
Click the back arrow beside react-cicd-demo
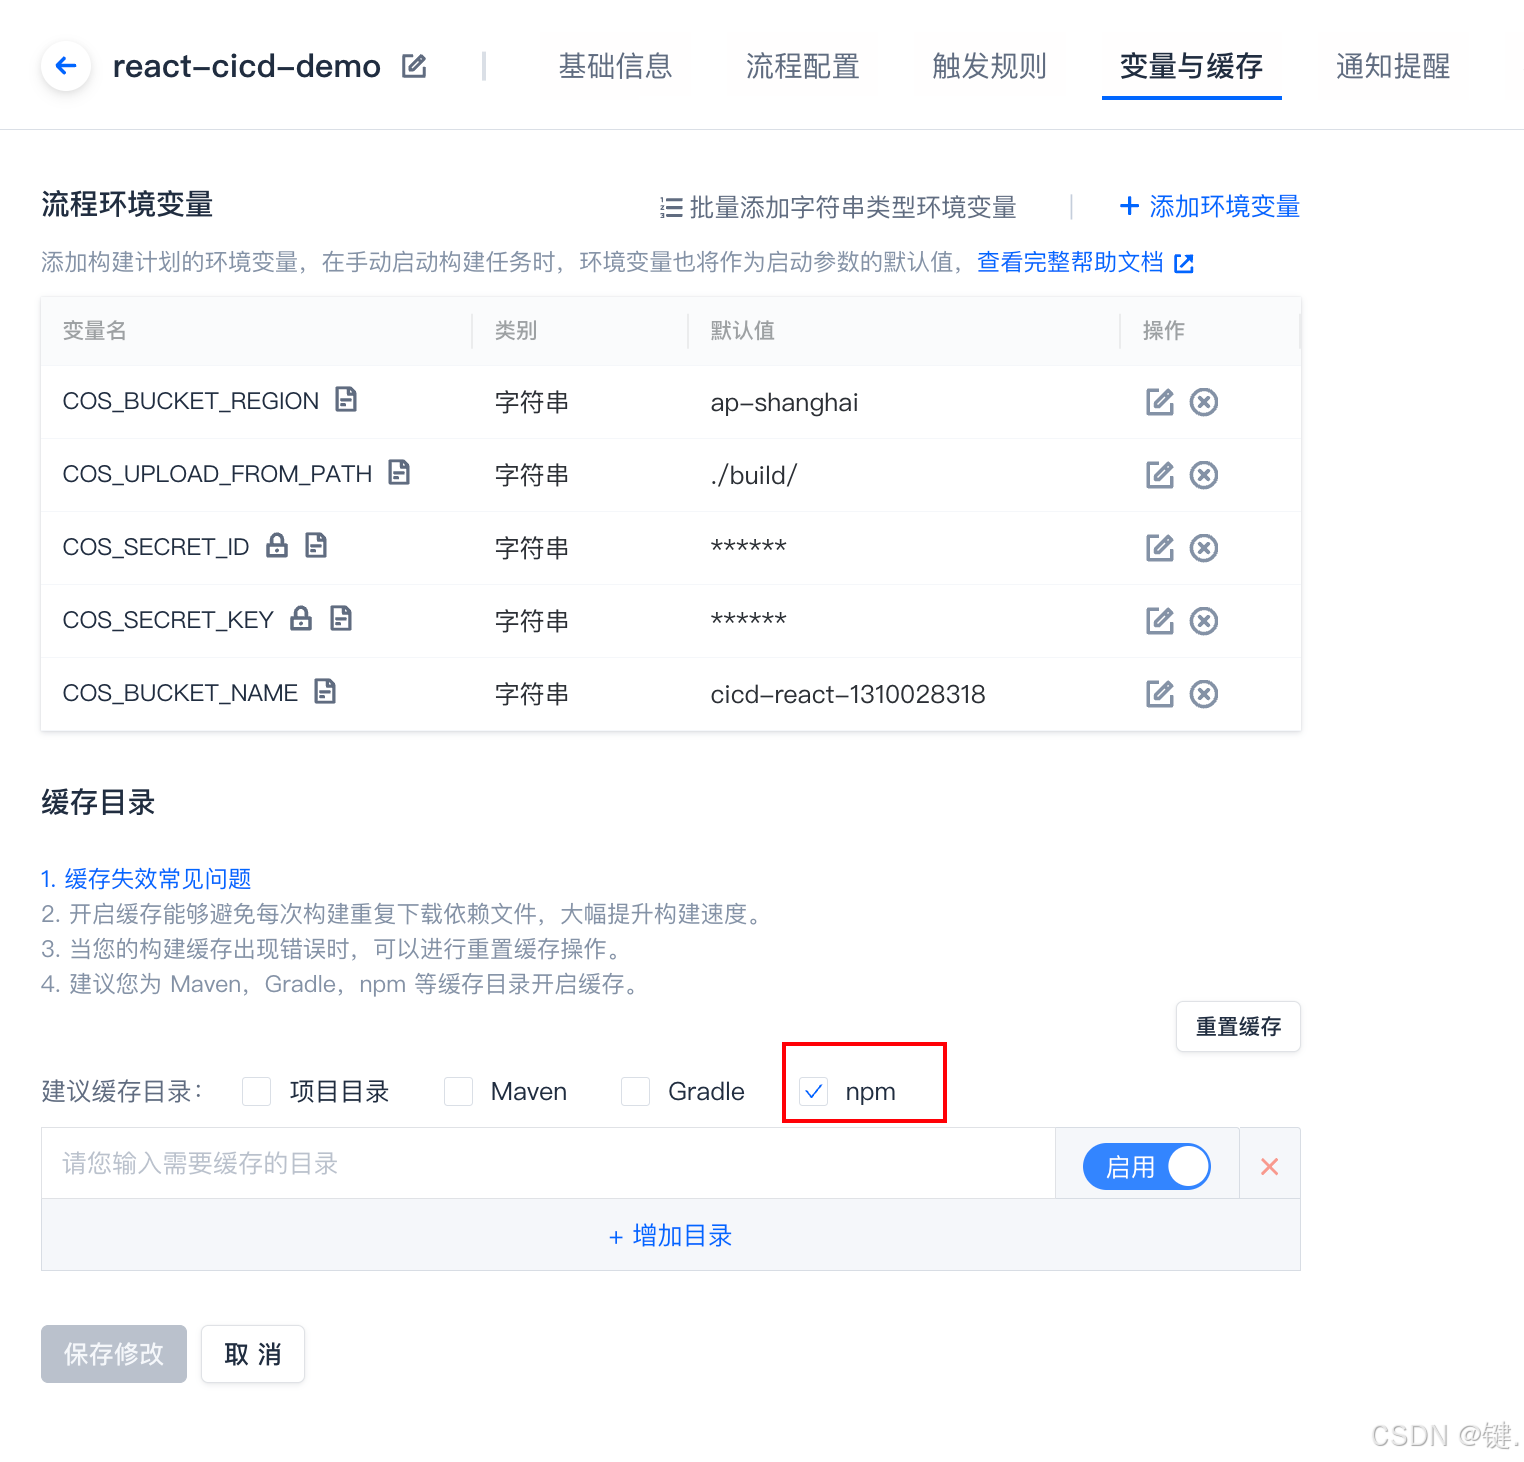64,65
